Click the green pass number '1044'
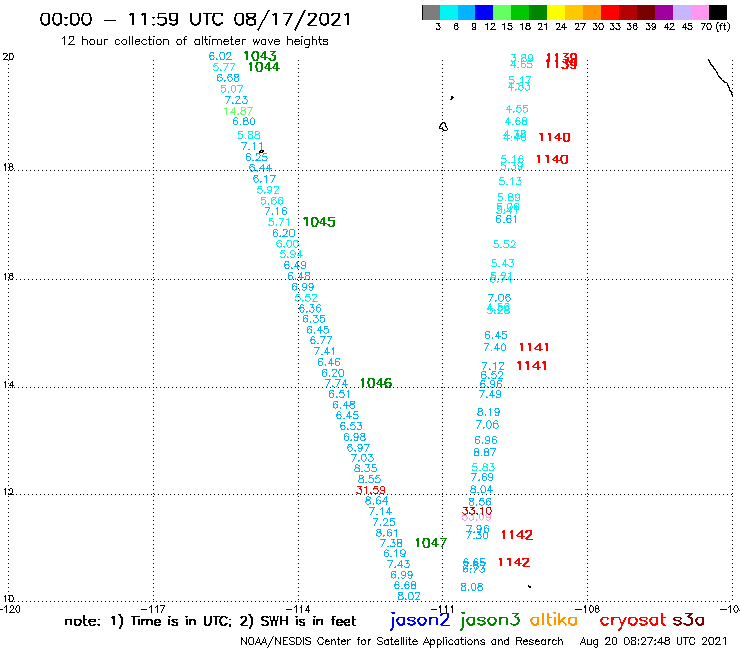 tap(264, 67)
